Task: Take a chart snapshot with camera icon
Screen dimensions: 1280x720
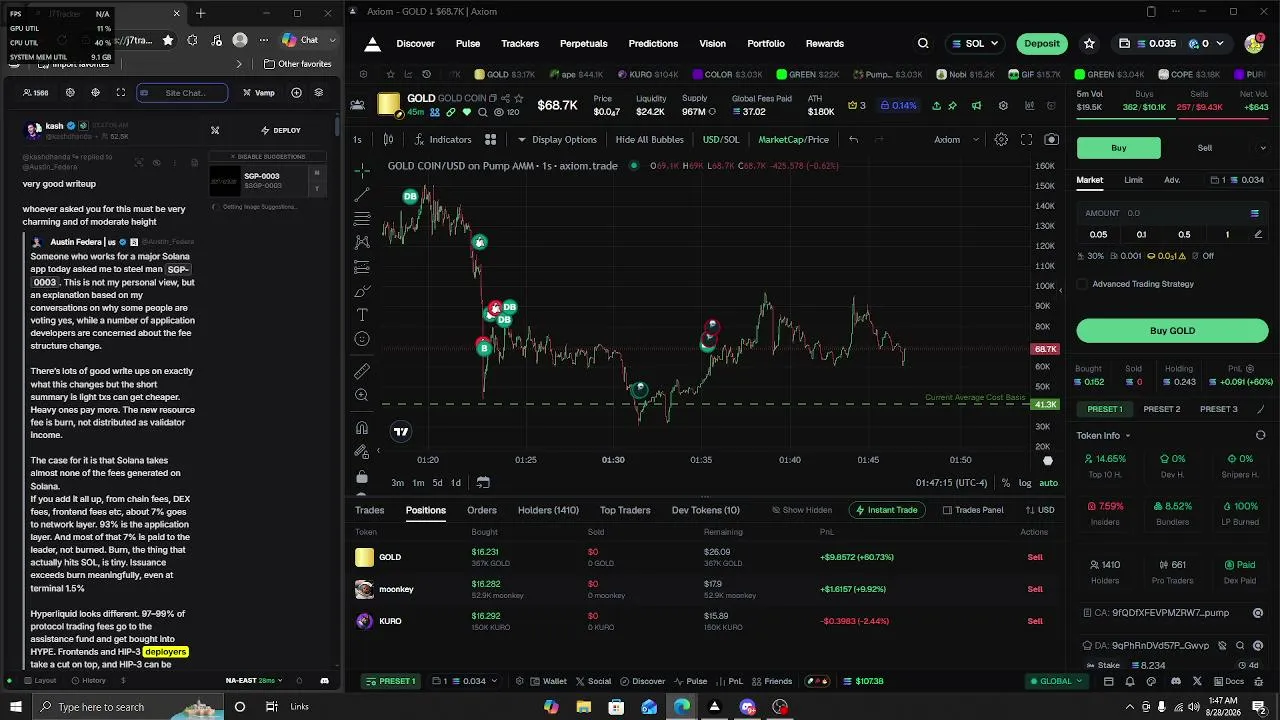Action: [x=1051, y=140]
